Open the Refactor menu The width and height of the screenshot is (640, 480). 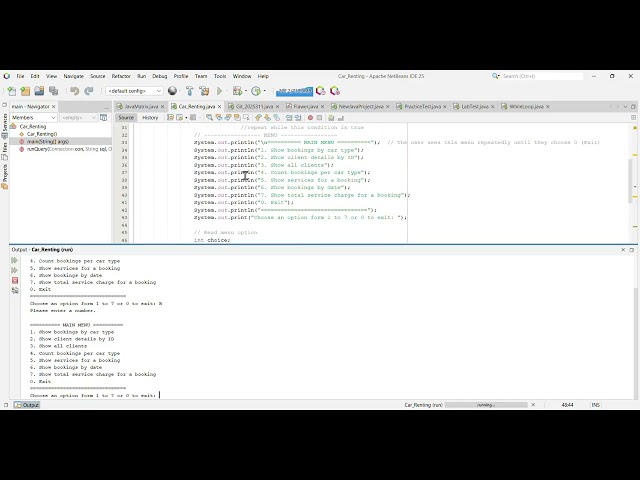point(121,76)
